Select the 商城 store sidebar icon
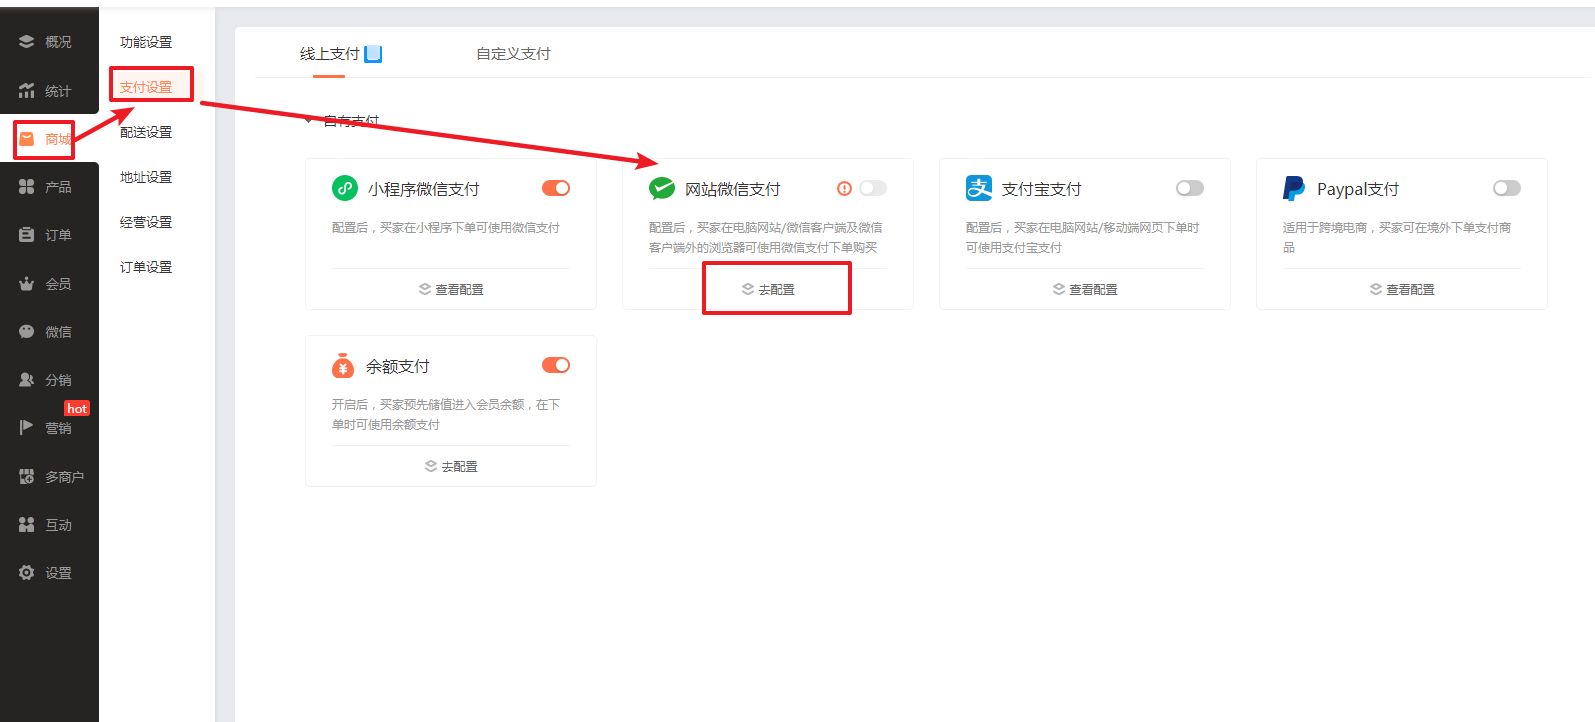 [x=27, y=139]
